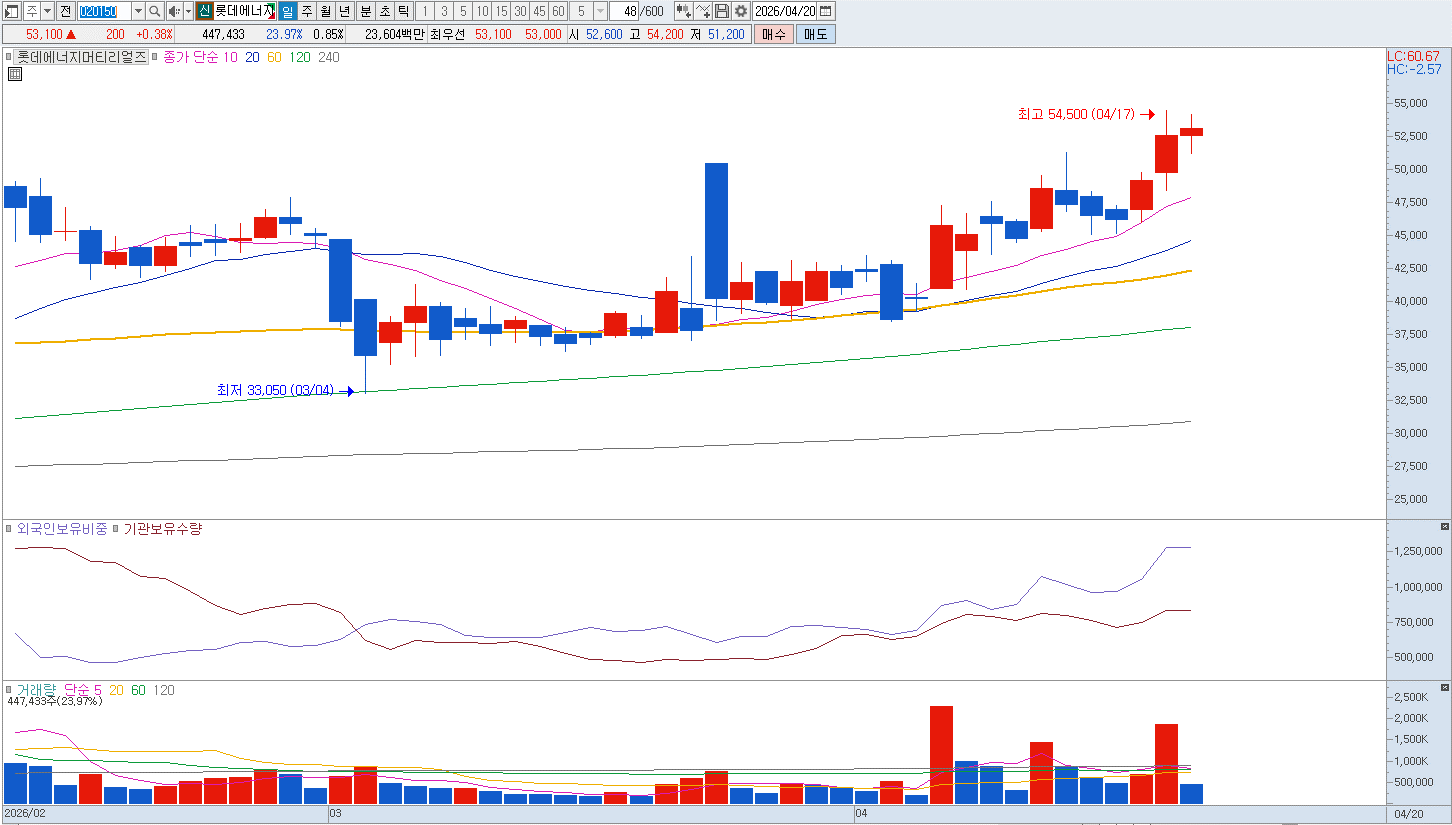Screen dimensions: 1452x825
Task: Click the line drawing tool icon
Action: [x=702, y=11]
